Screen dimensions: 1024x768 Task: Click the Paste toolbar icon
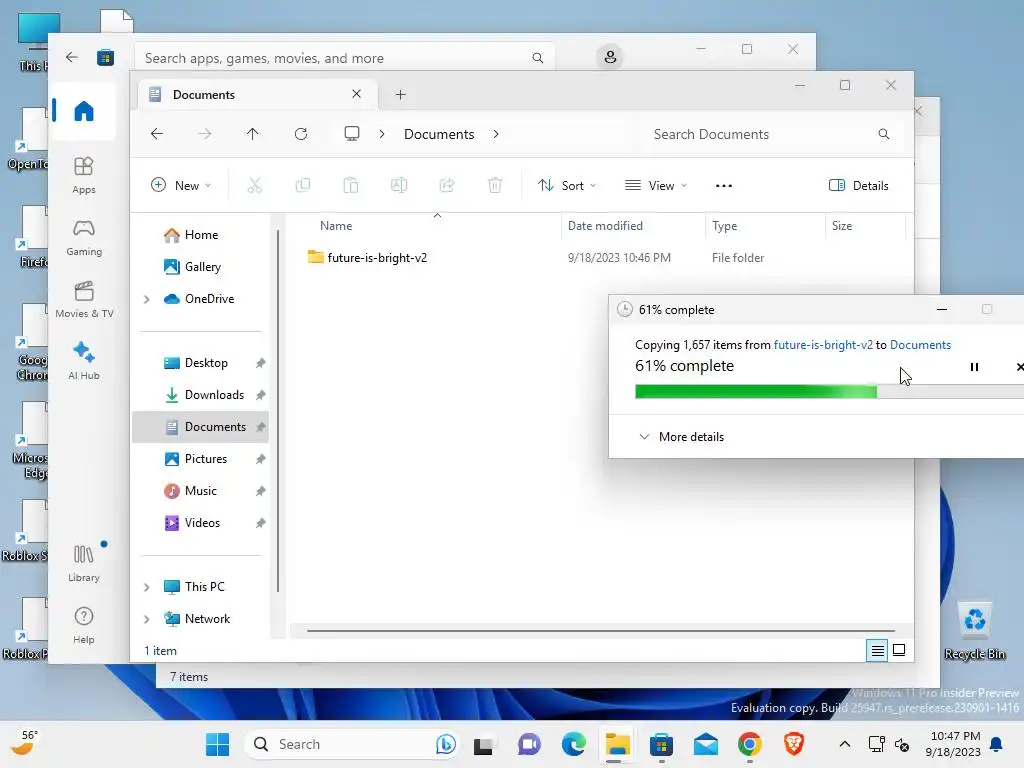pos(351,185)
